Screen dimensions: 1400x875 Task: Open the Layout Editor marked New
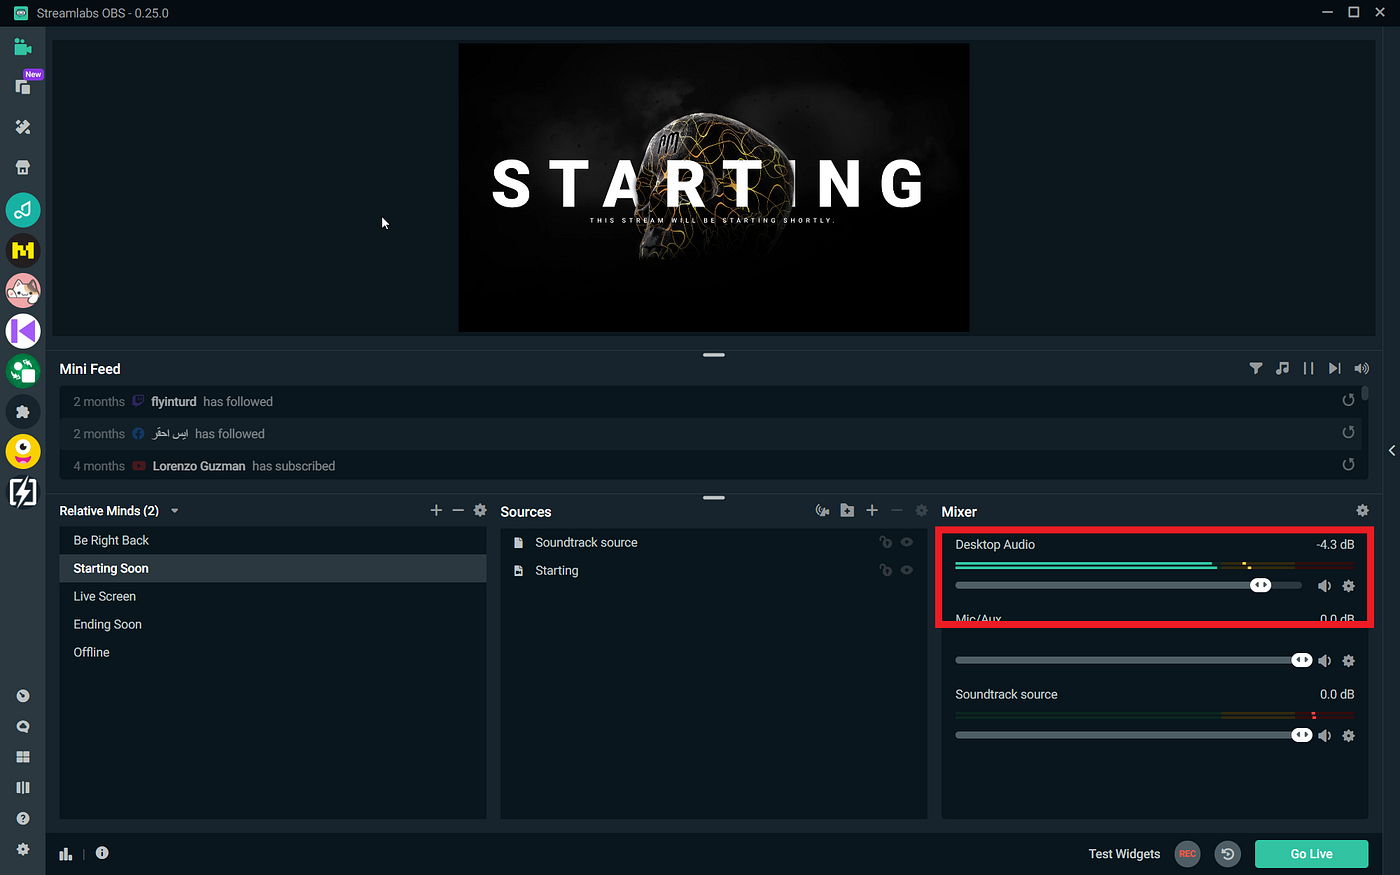tap(23, 86)
